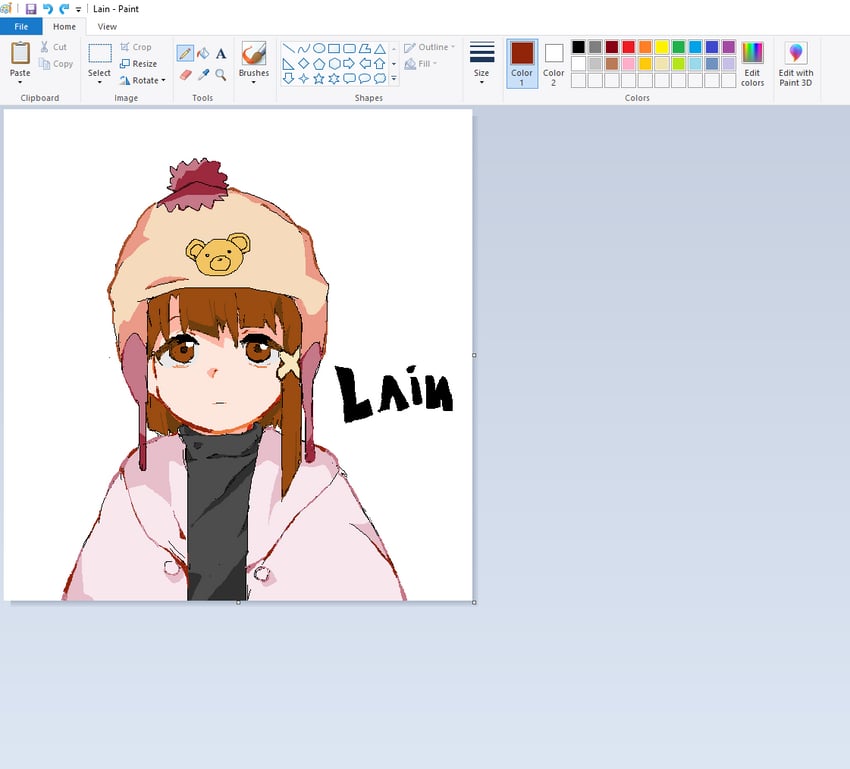Viewport: 850px width, 769px height.
Task: Select the Magnifier tool
Action: click(221, 74)
